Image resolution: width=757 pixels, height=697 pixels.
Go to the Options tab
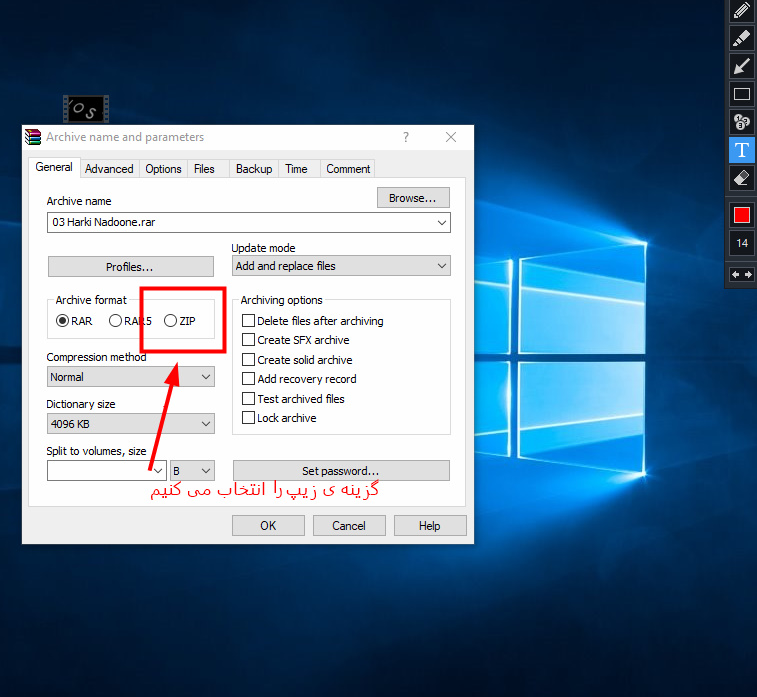point(163,169)
